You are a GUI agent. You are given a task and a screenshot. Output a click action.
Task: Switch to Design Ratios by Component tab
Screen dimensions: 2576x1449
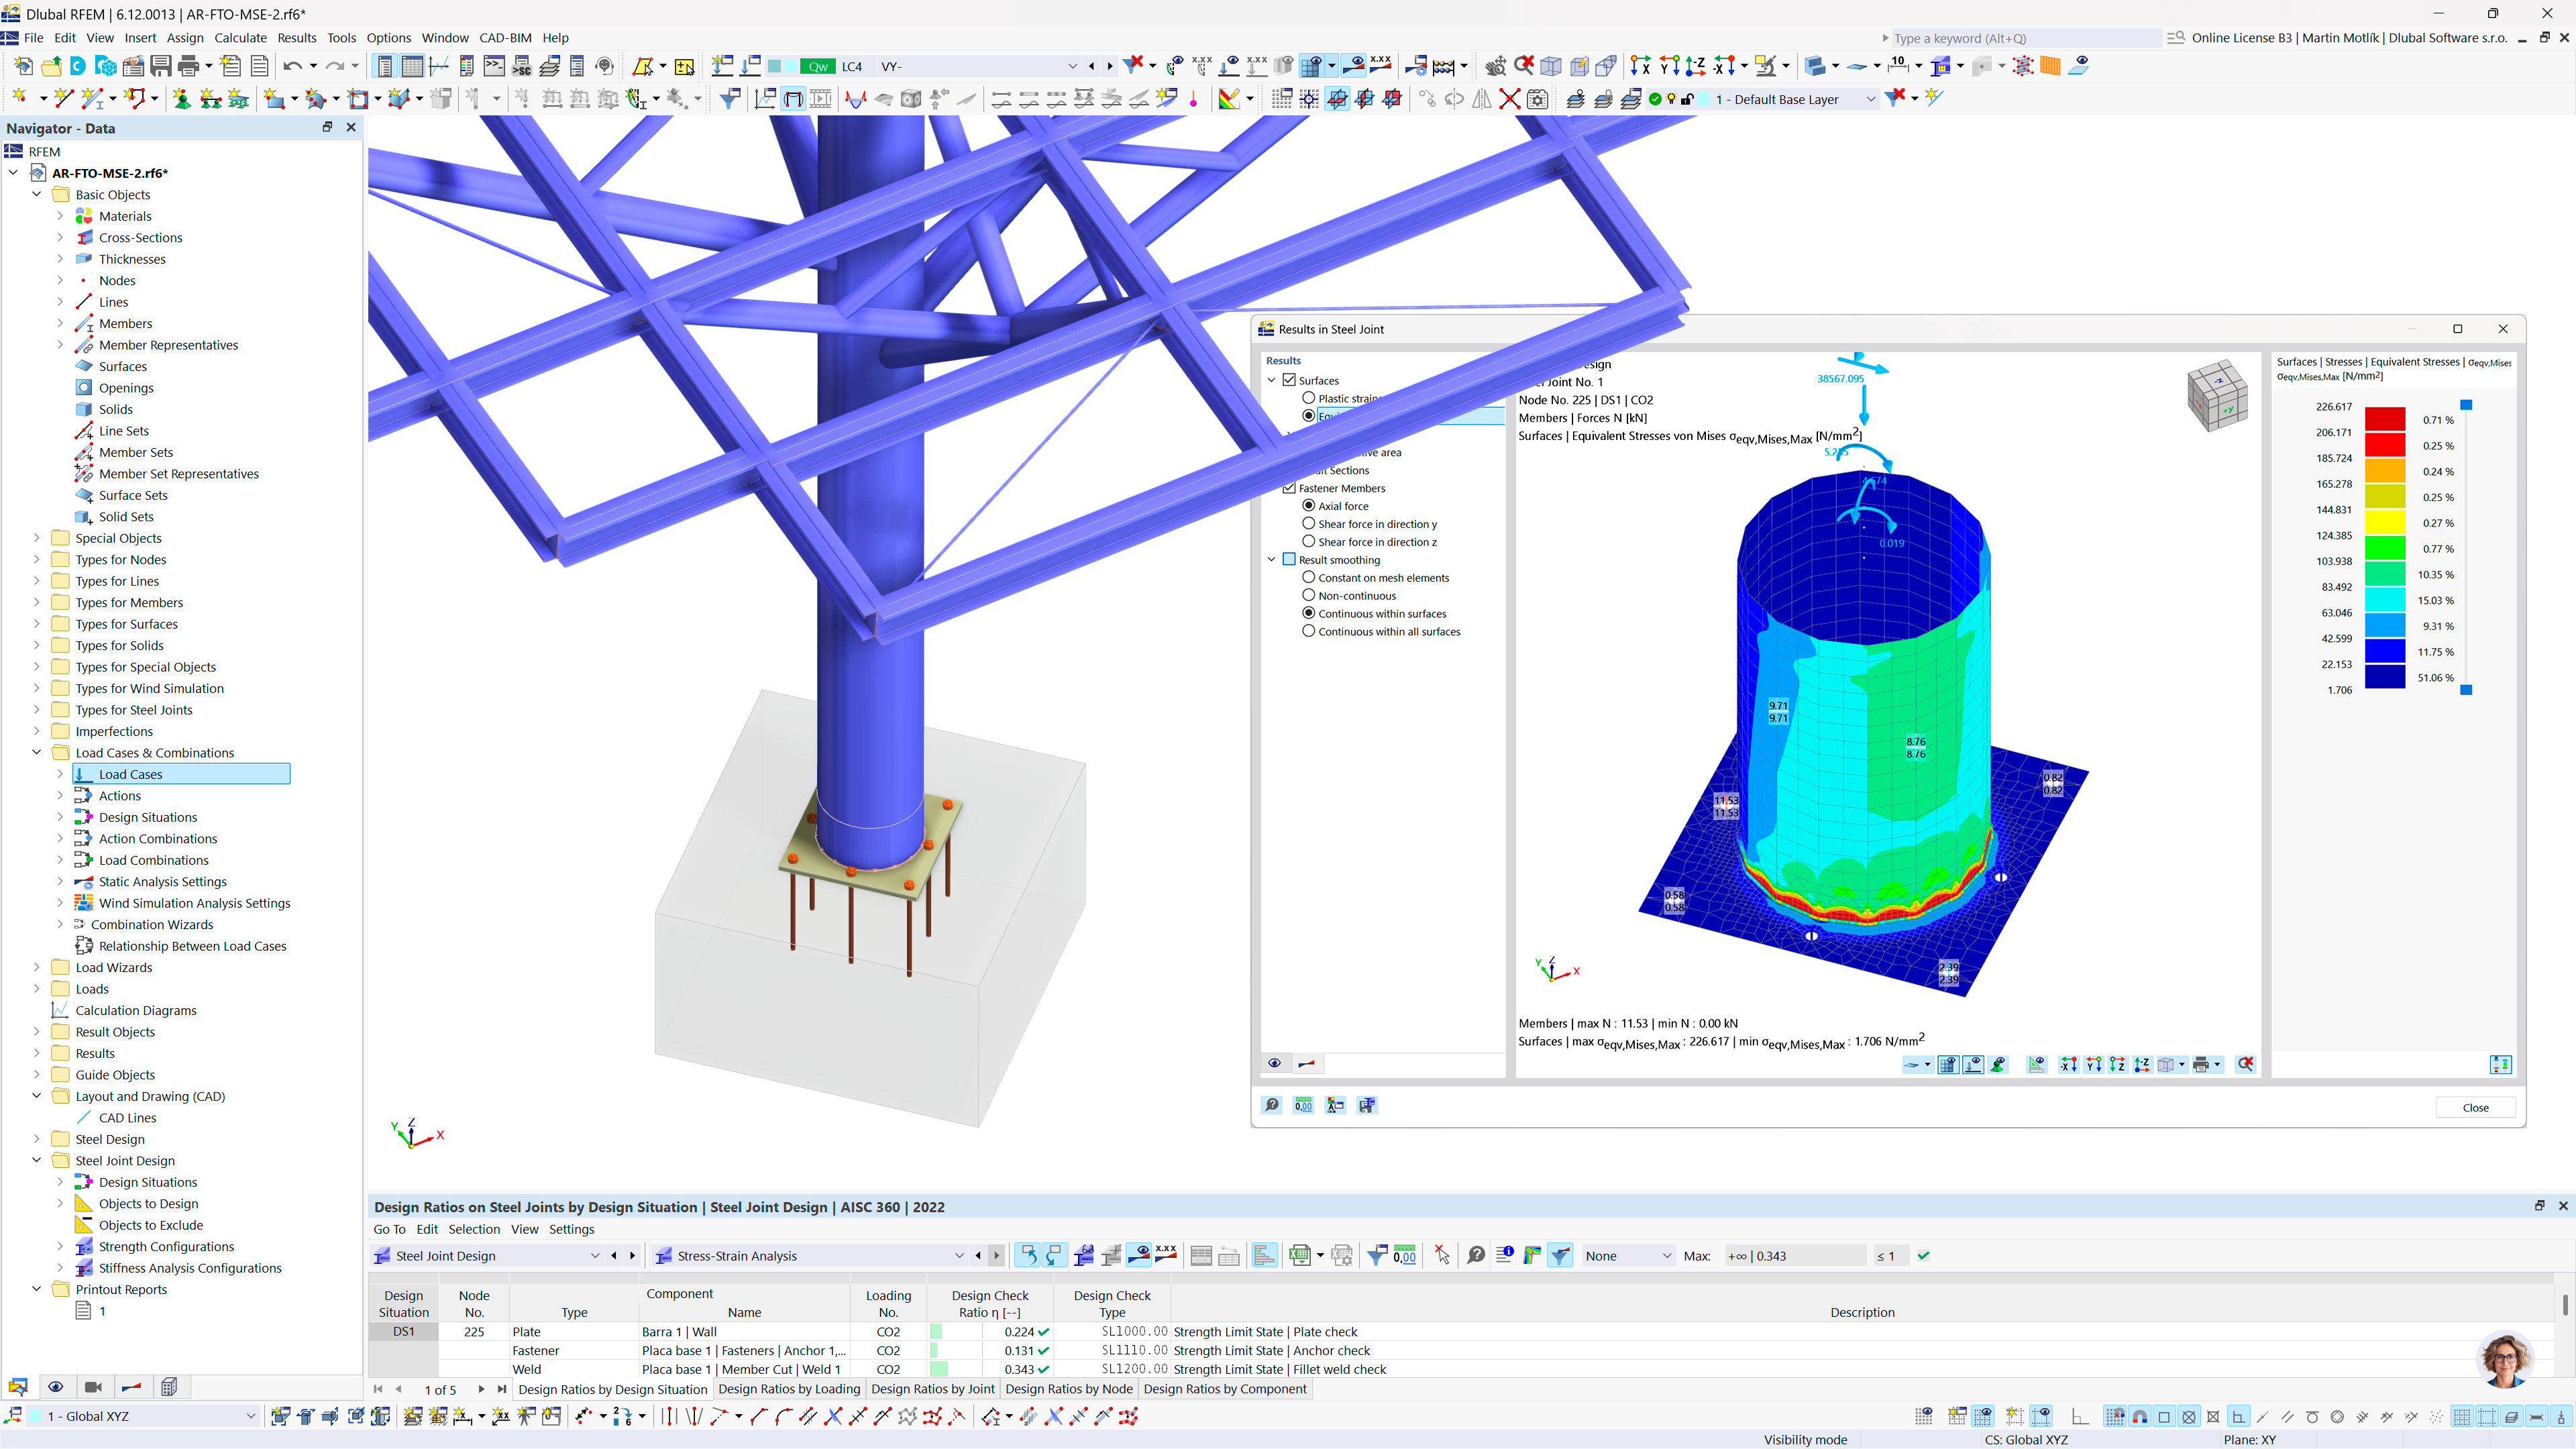click(x=1225, y=1389)
